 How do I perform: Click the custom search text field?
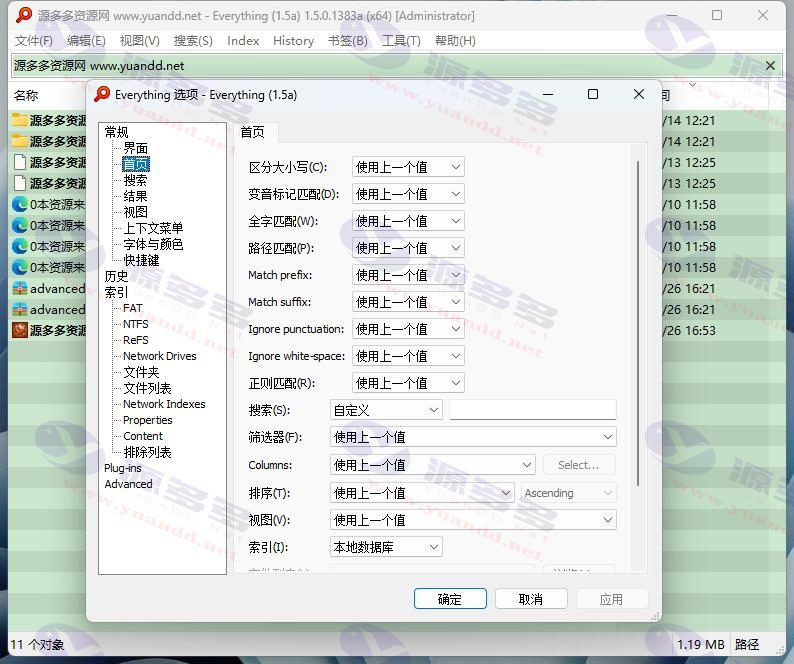pos(533,410)
